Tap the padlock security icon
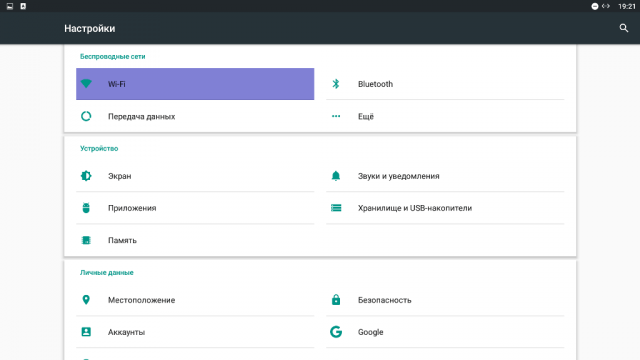Viewport: 640px width, 360px height. [336, 300]
